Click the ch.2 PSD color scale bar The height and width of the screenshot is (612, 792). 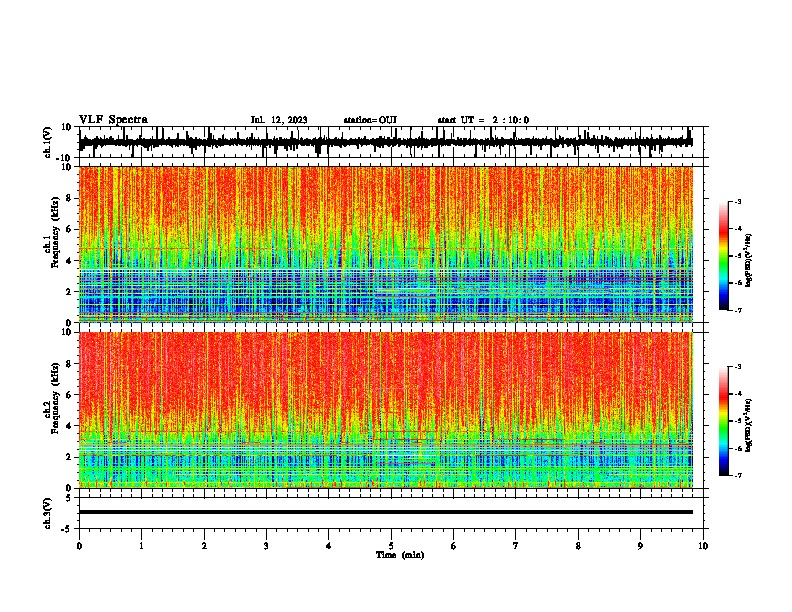723,421
